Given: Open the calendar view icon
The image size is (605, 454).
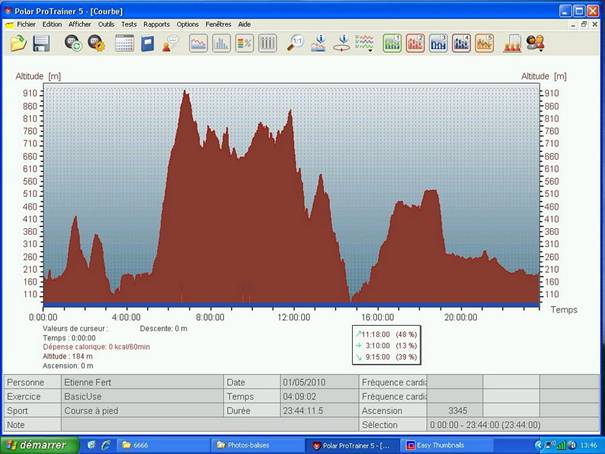Looking at the screenshot, I should click(124, 43).
